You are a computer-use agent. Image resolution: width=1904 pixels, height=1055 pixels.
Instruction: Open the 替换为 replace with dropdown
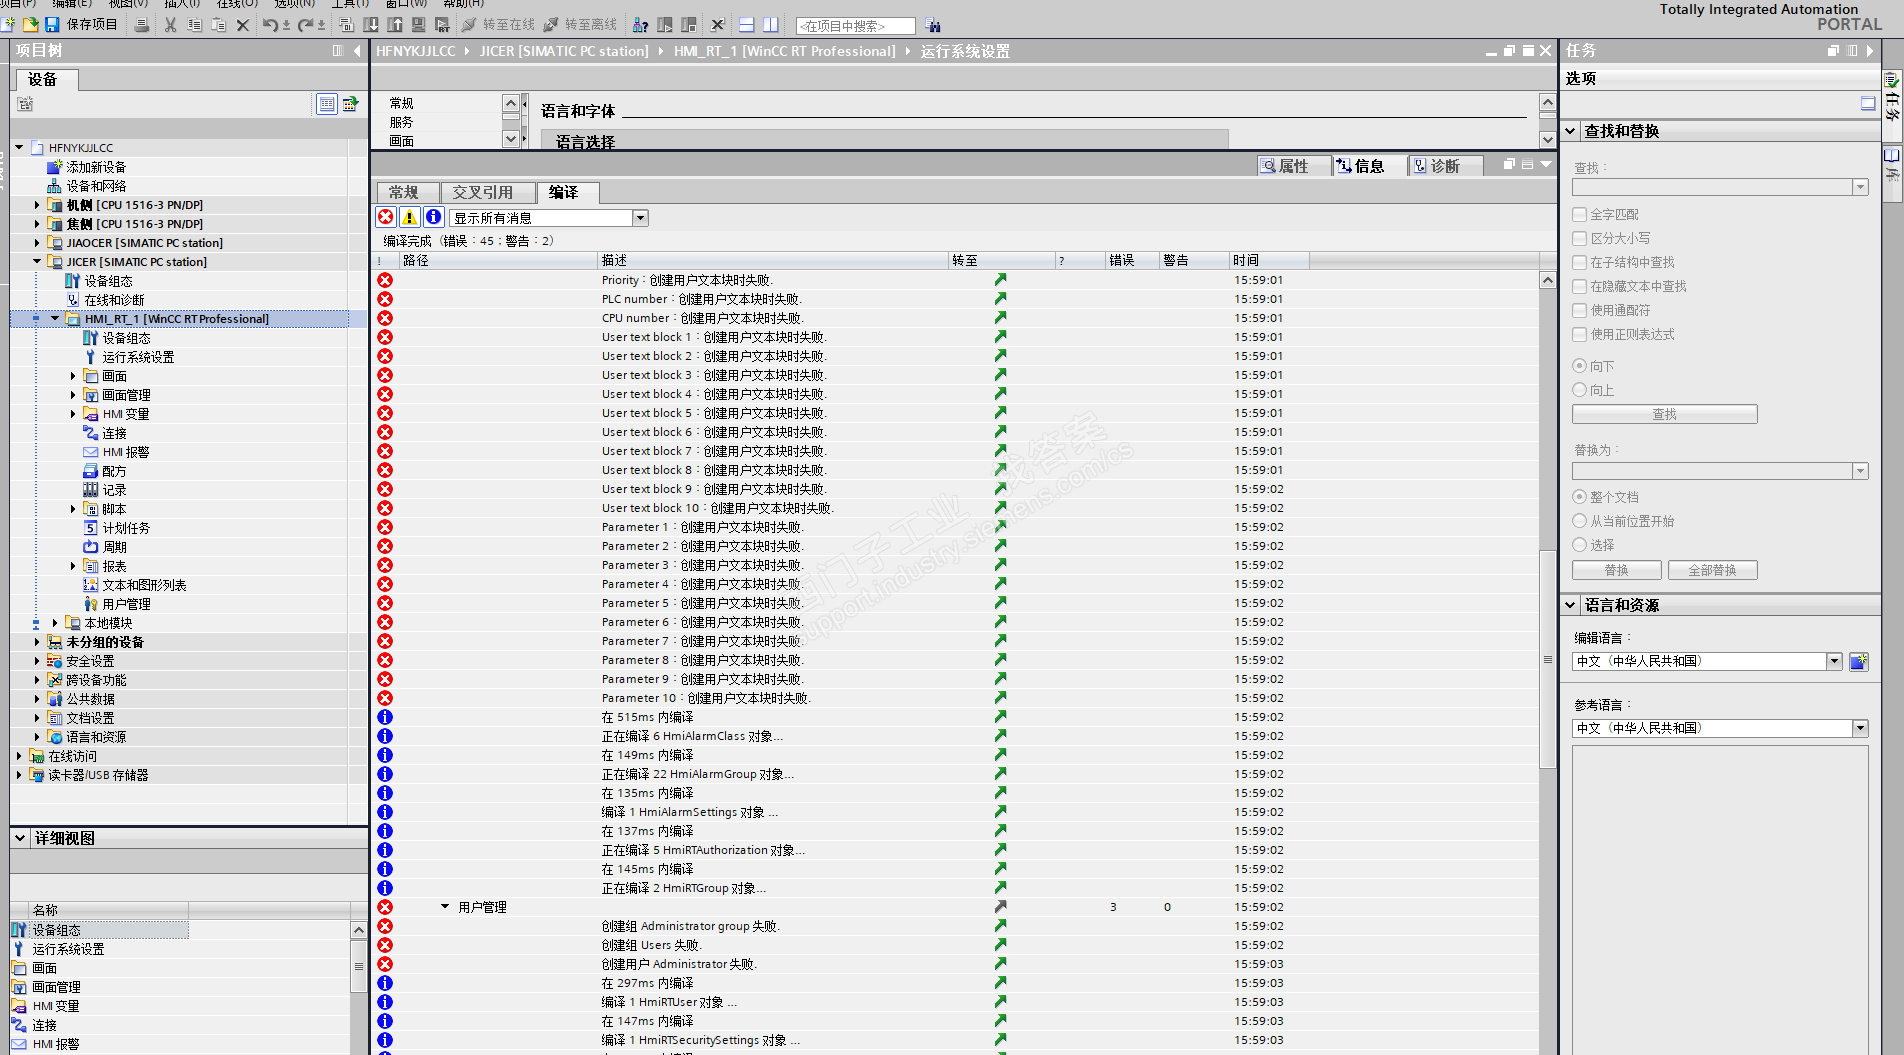pos(1860,471)
